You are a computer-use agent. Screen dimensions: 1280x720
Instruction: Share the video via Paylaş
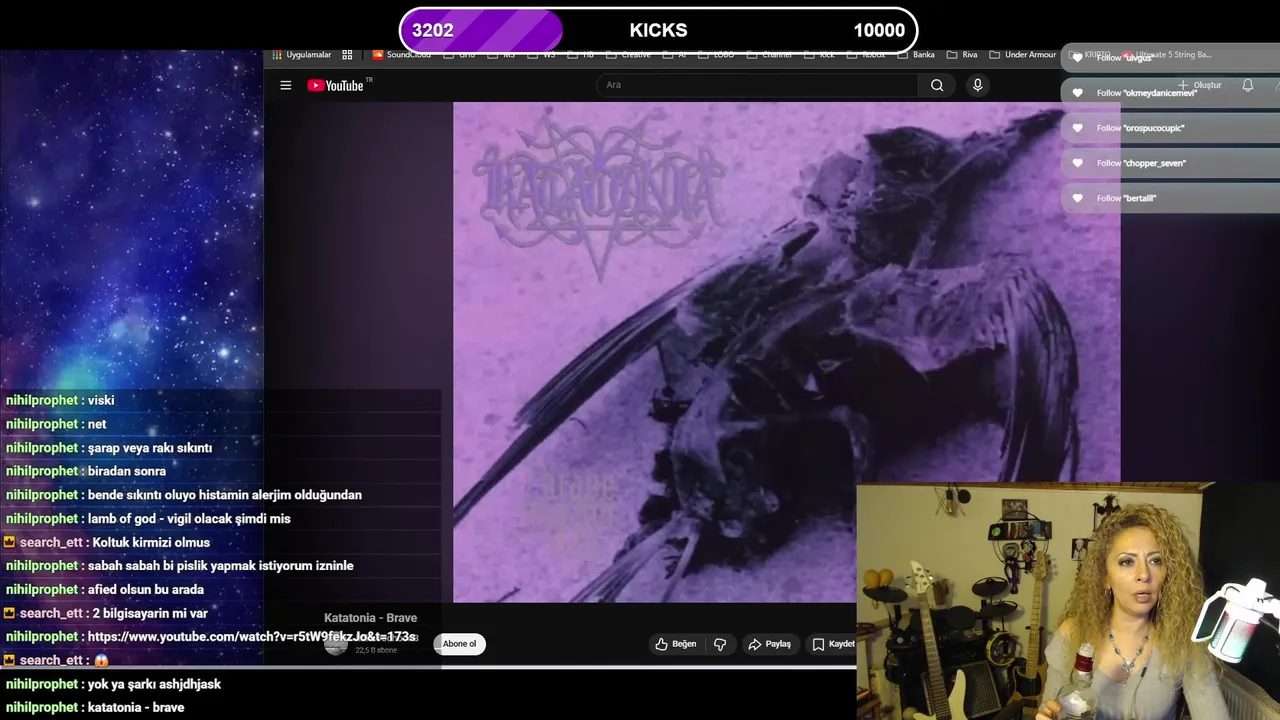pyautogui.click(x=770, y=644)
